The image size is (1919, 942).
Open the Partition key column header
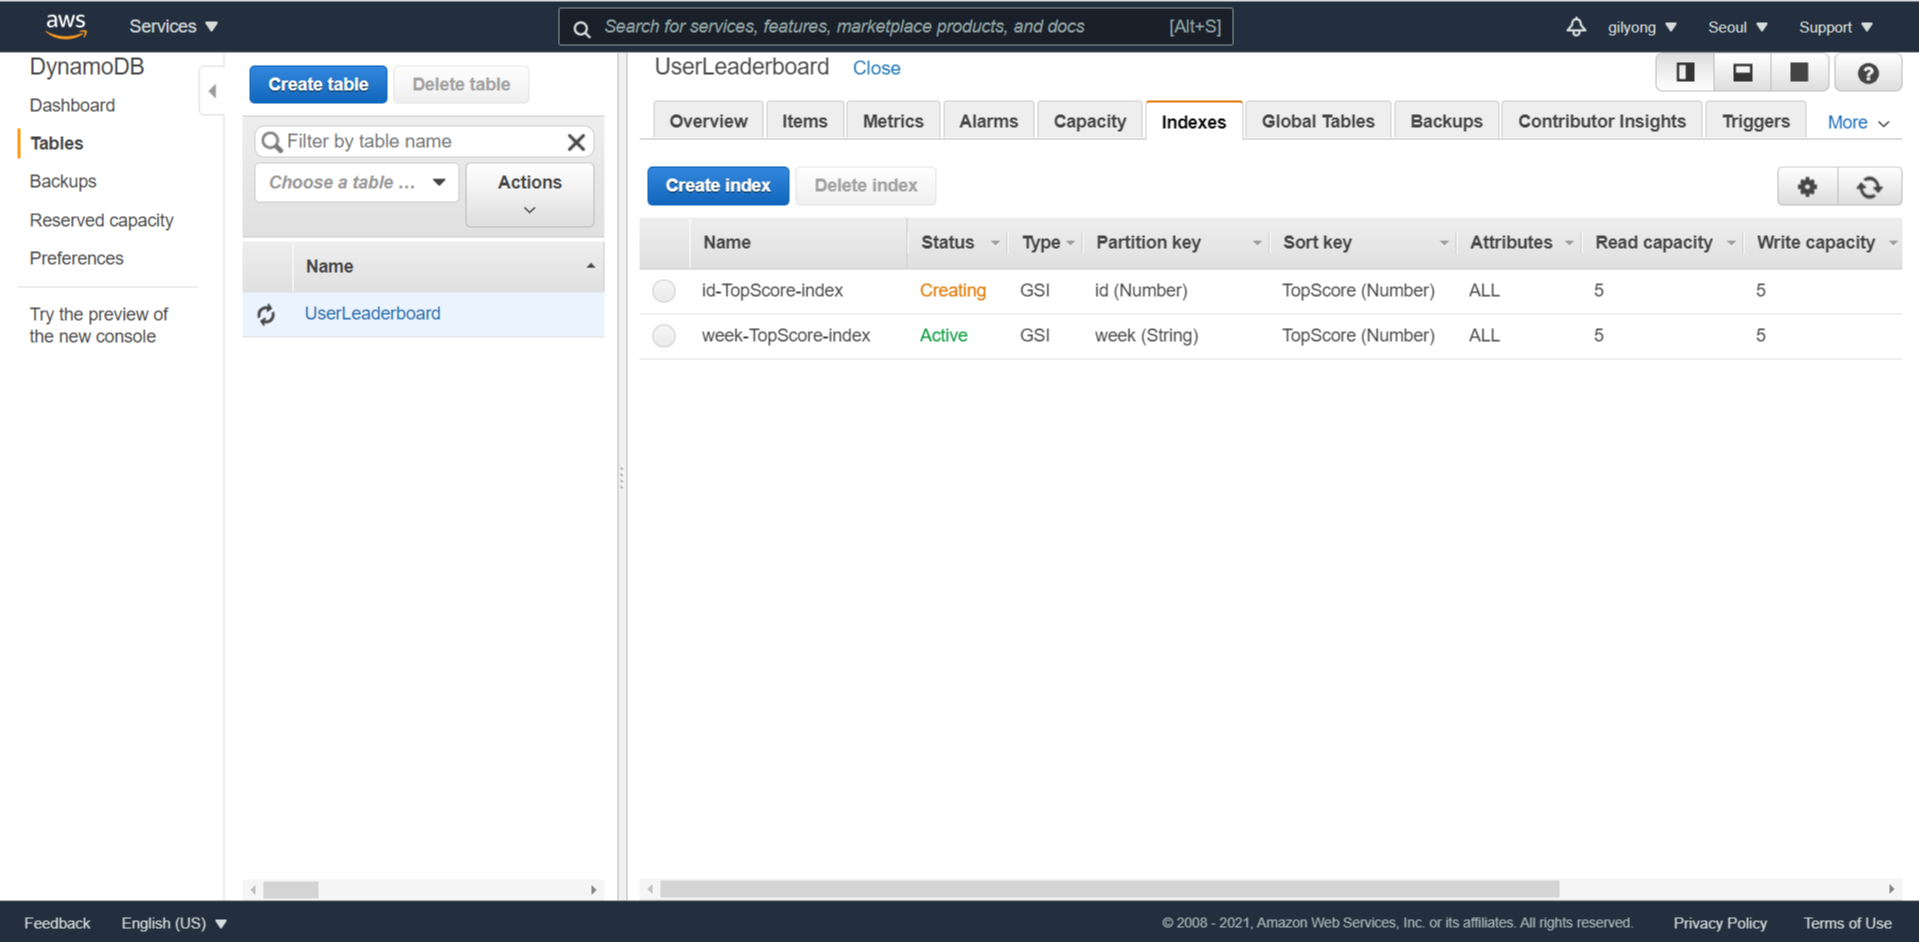(1176, 242)
